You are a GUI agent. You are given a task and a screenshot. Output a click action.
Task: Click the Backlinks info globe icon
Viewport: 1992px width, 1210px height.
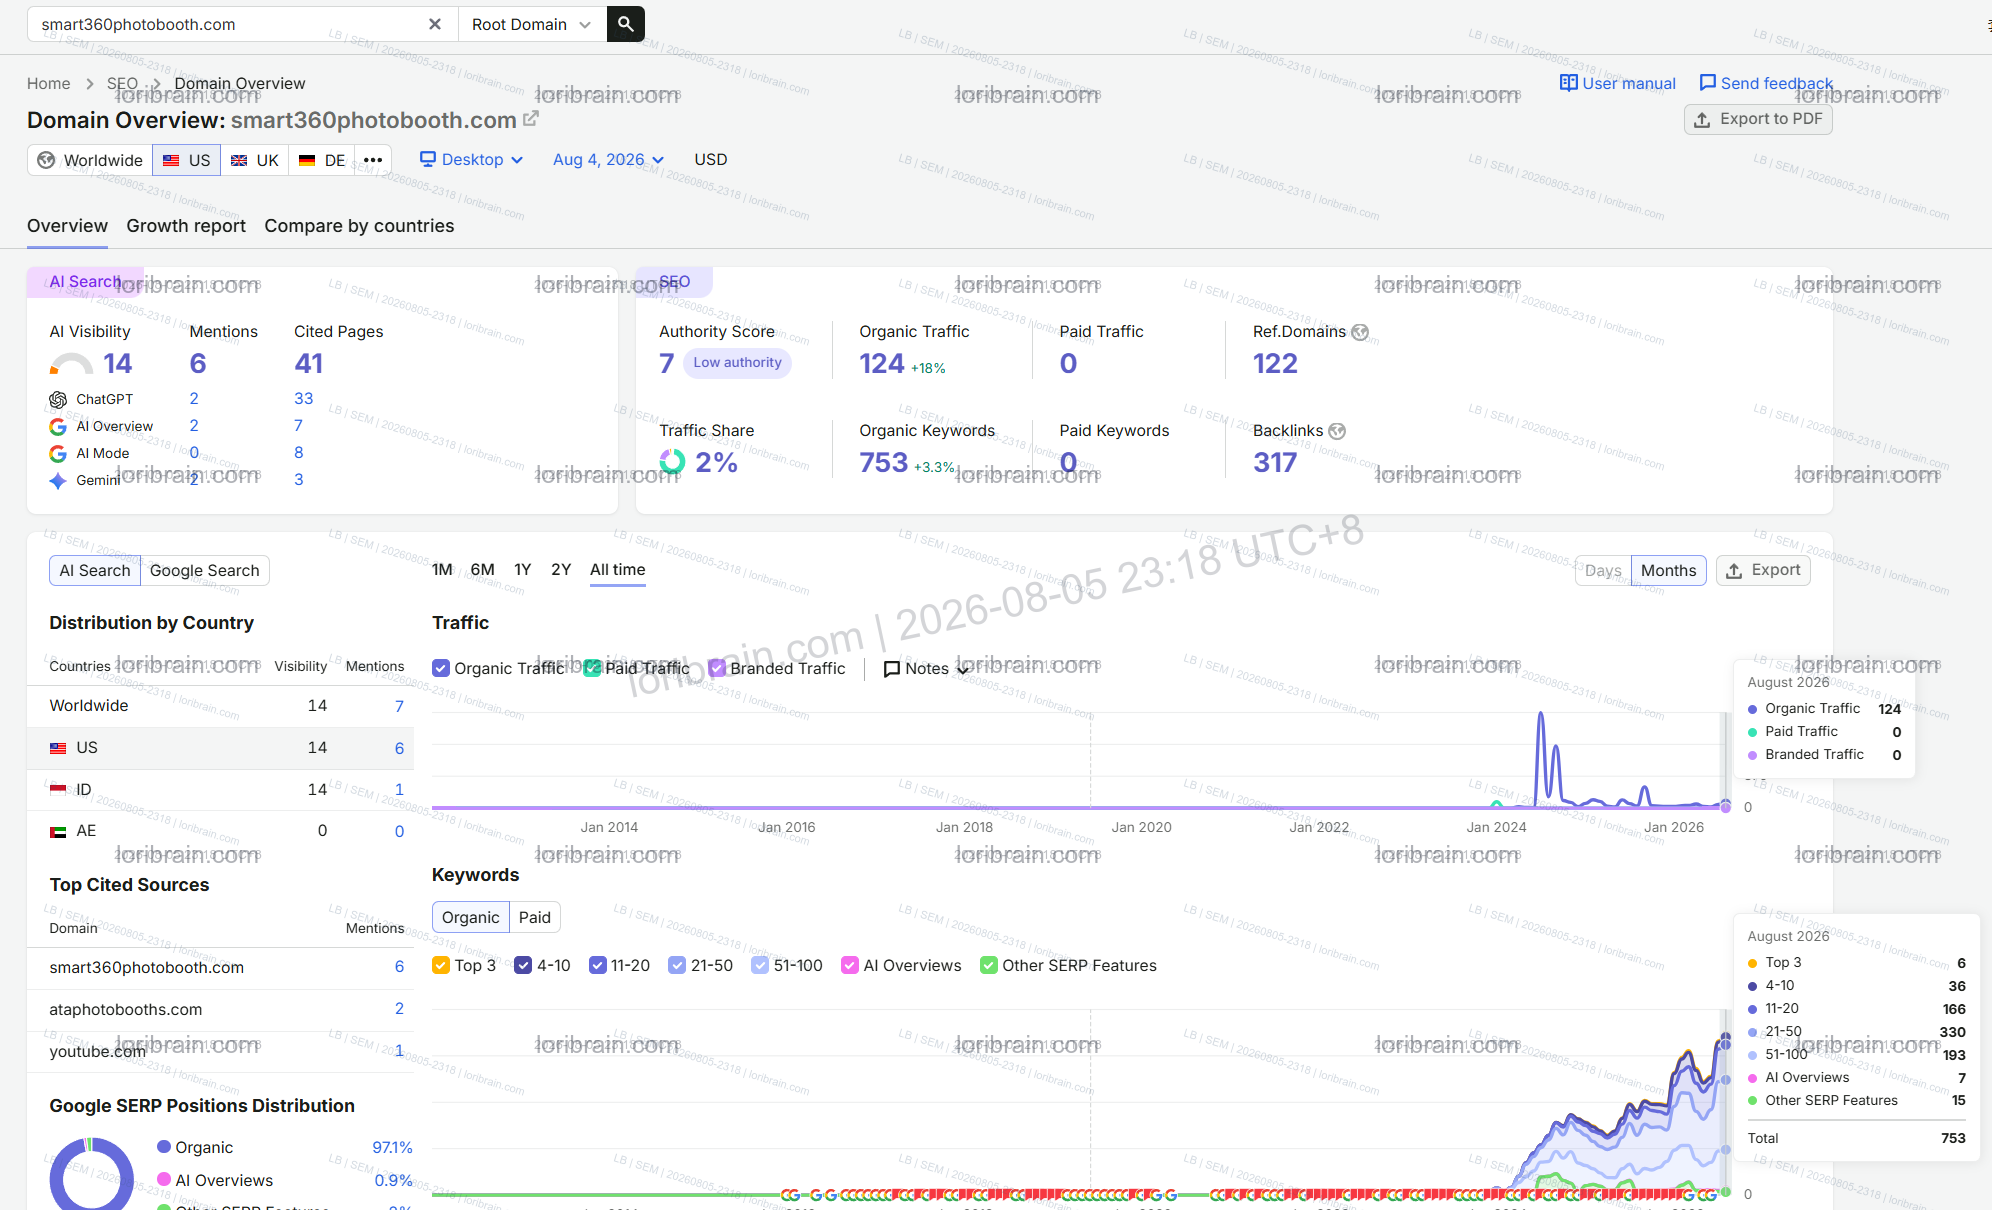pos(1337,431)
